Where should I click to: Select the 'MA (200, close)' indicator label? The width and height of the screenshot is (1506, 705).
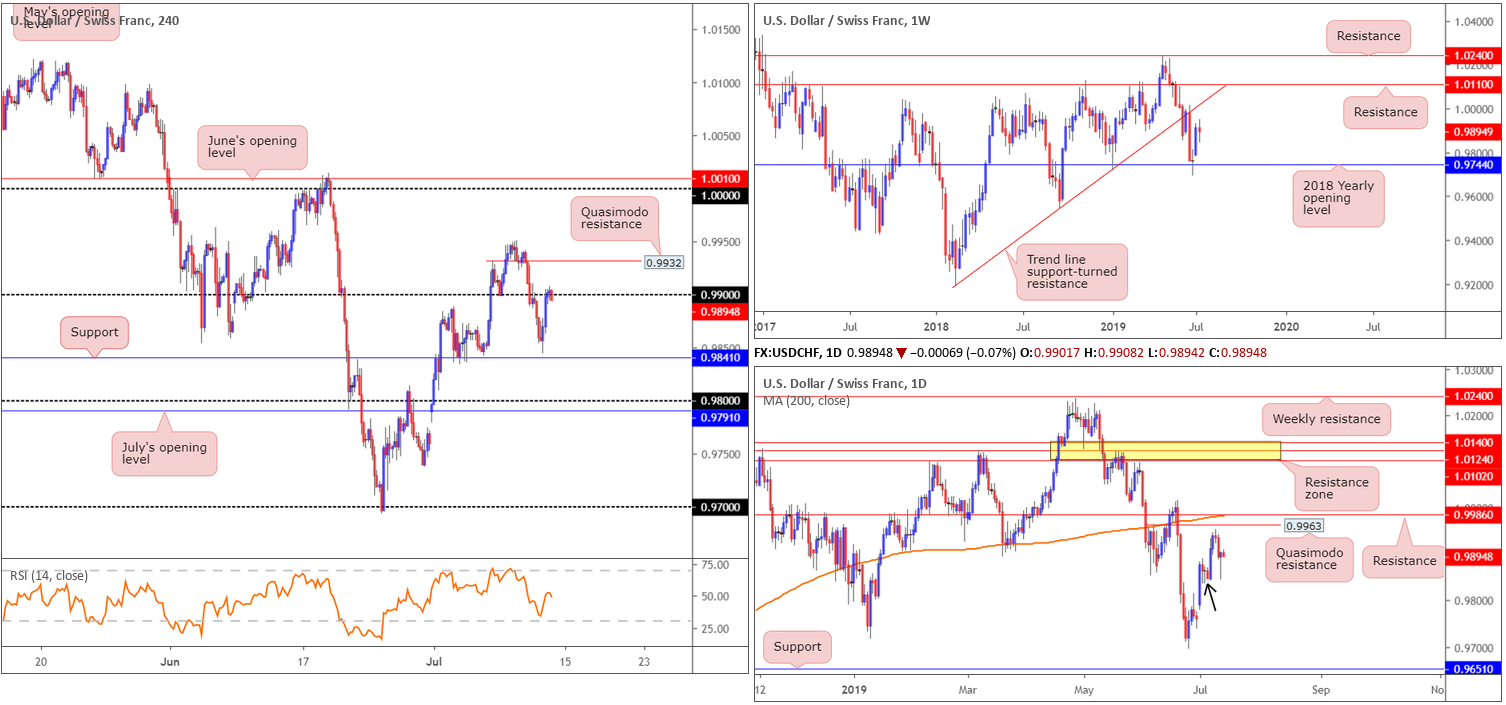[x=806, y=401]
